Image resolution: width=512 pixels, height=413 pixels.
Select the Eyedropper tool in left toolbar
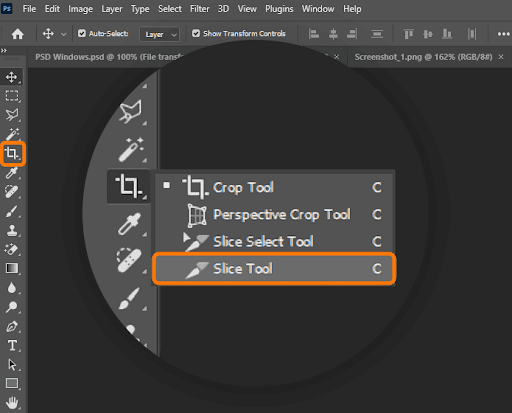point(12,173)
